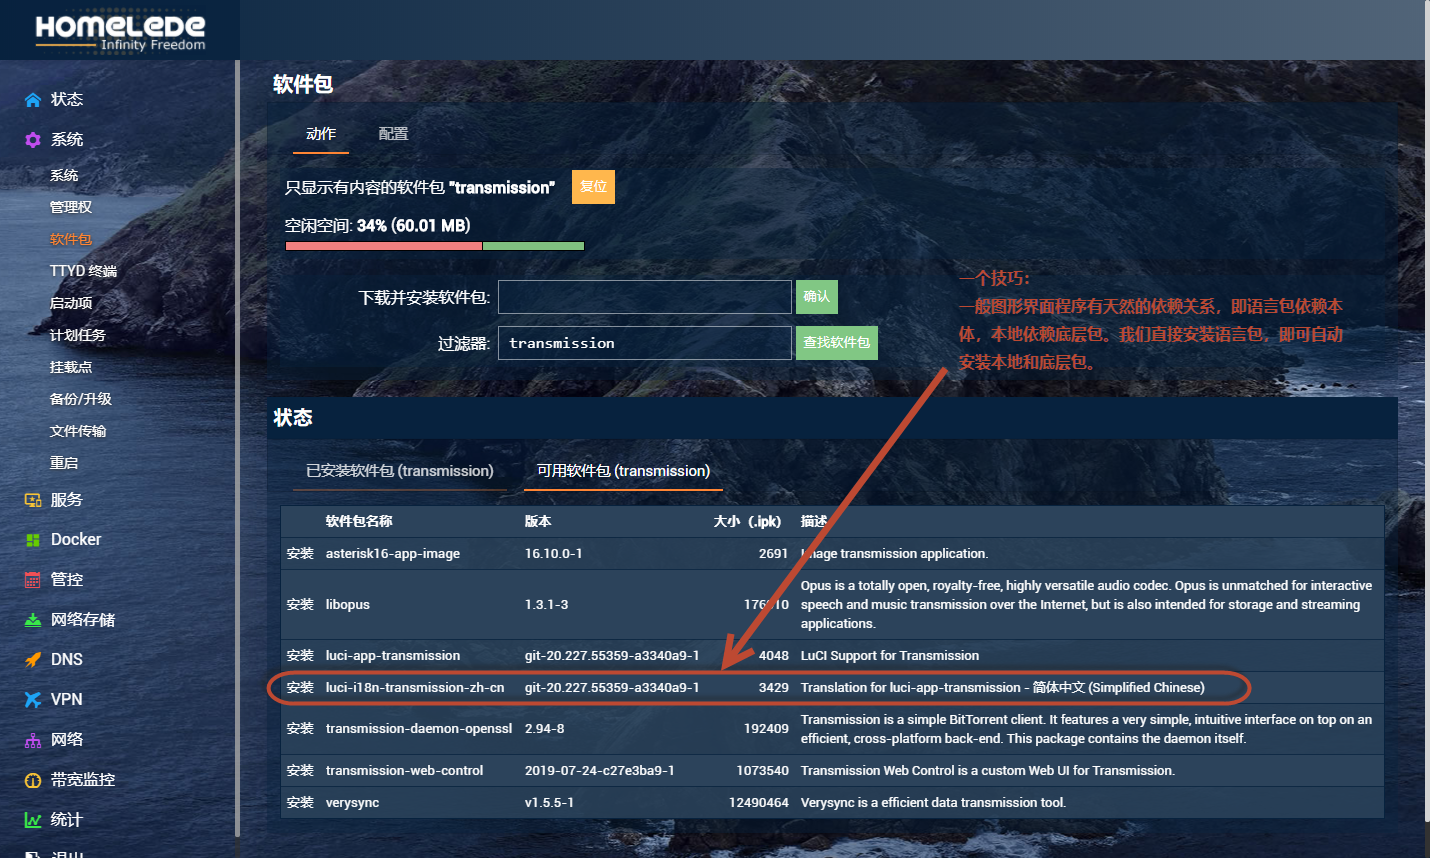Expand the VPN sidebar menu

tap(67, 699)
